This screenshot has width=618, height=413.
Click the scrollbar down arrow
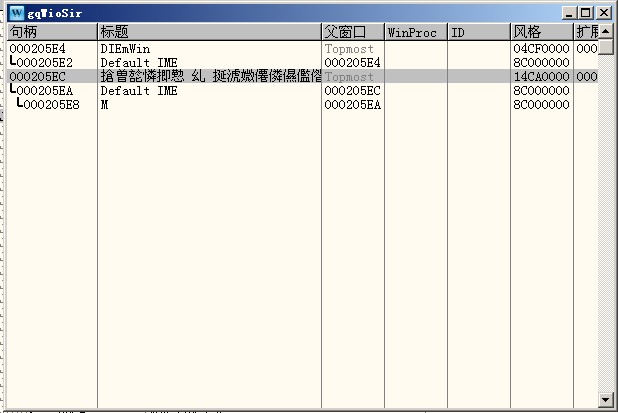pyautogui.click(x=604, y=400)
